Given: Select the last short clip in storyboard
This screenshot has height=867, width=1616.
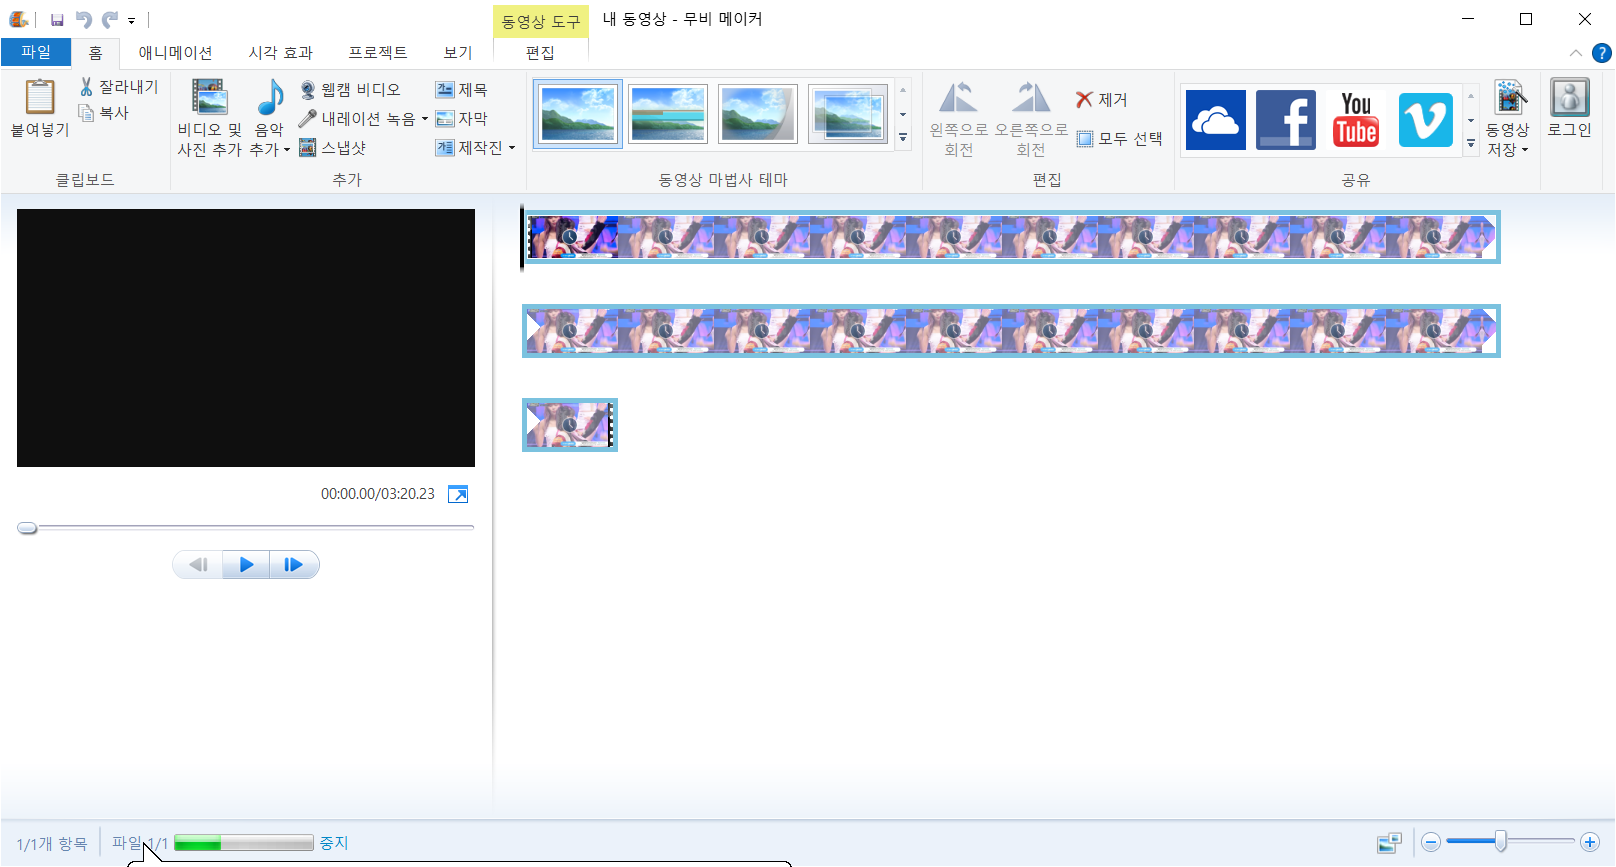Looking at the screenshot, I should [x=570, y=425].
